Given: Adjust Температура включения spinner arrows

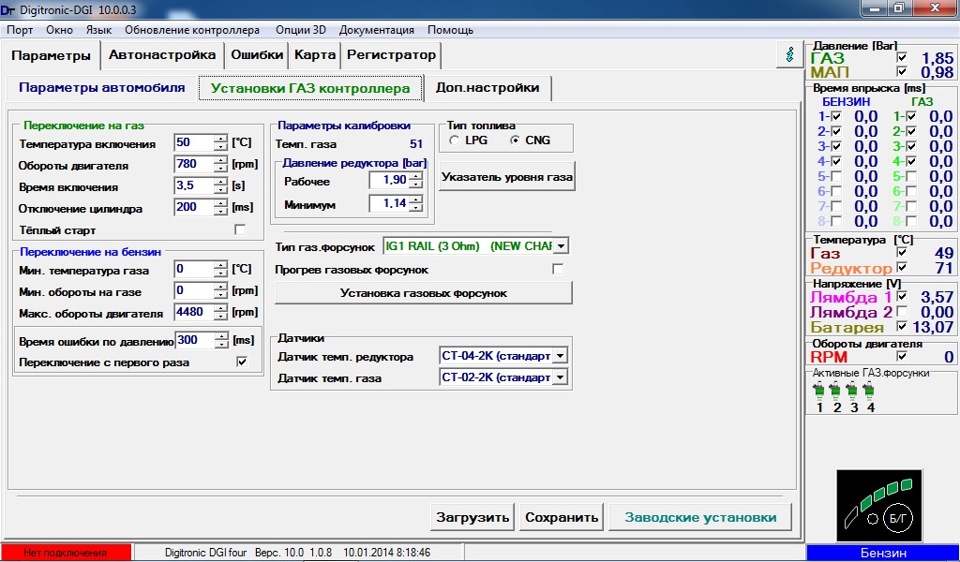Looking at the screenshot, I should pyautogui.click(x=220, y=143).
